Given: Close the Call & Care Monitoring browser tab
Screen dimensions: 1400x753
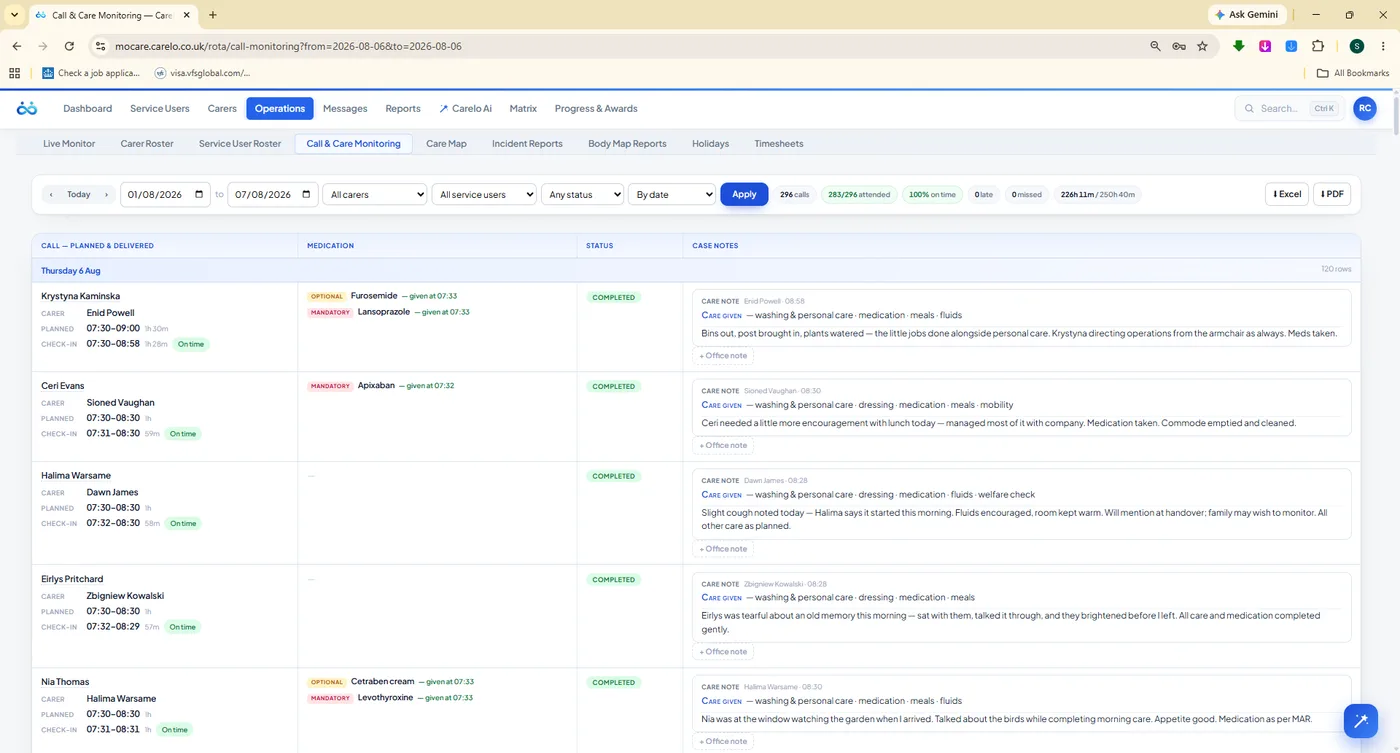Looking at the screenshot, I should coord(188,15).
